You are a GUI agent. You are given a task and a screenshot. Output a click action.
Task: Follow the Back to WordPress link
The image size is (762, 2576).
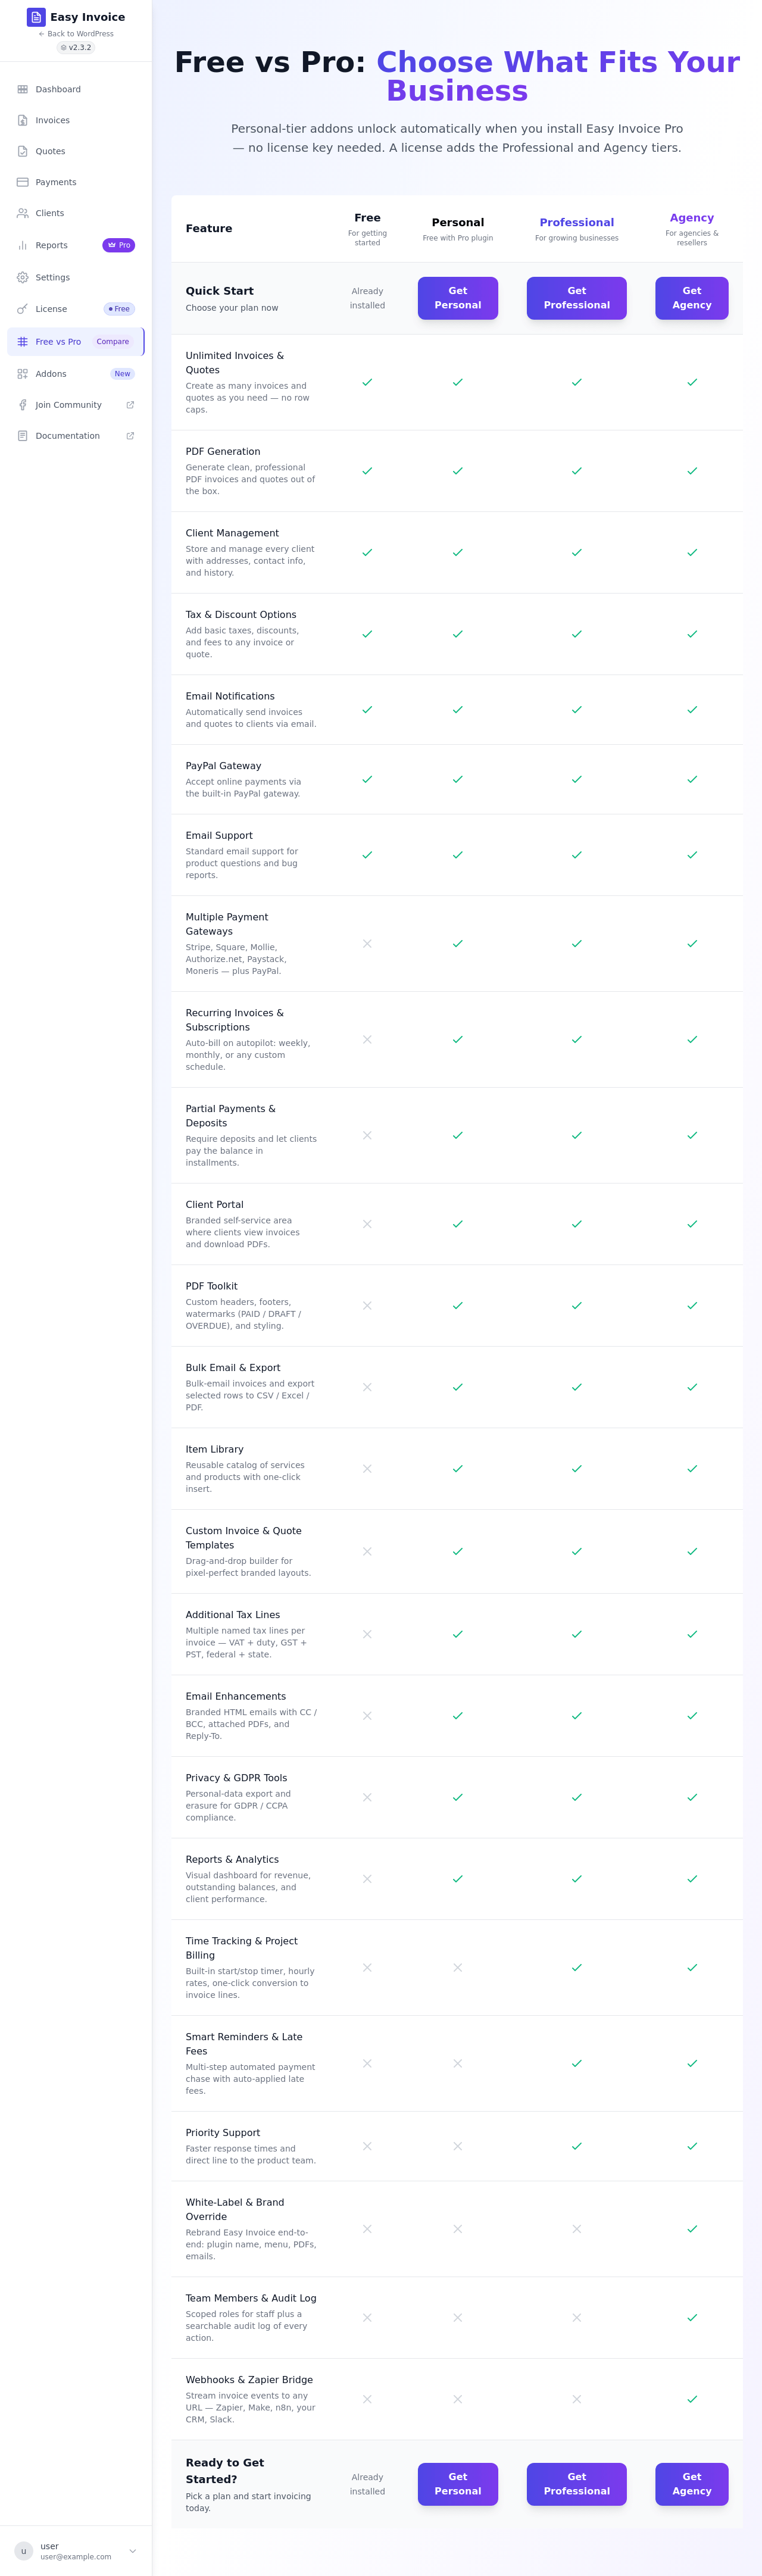(x=76, y=34)
